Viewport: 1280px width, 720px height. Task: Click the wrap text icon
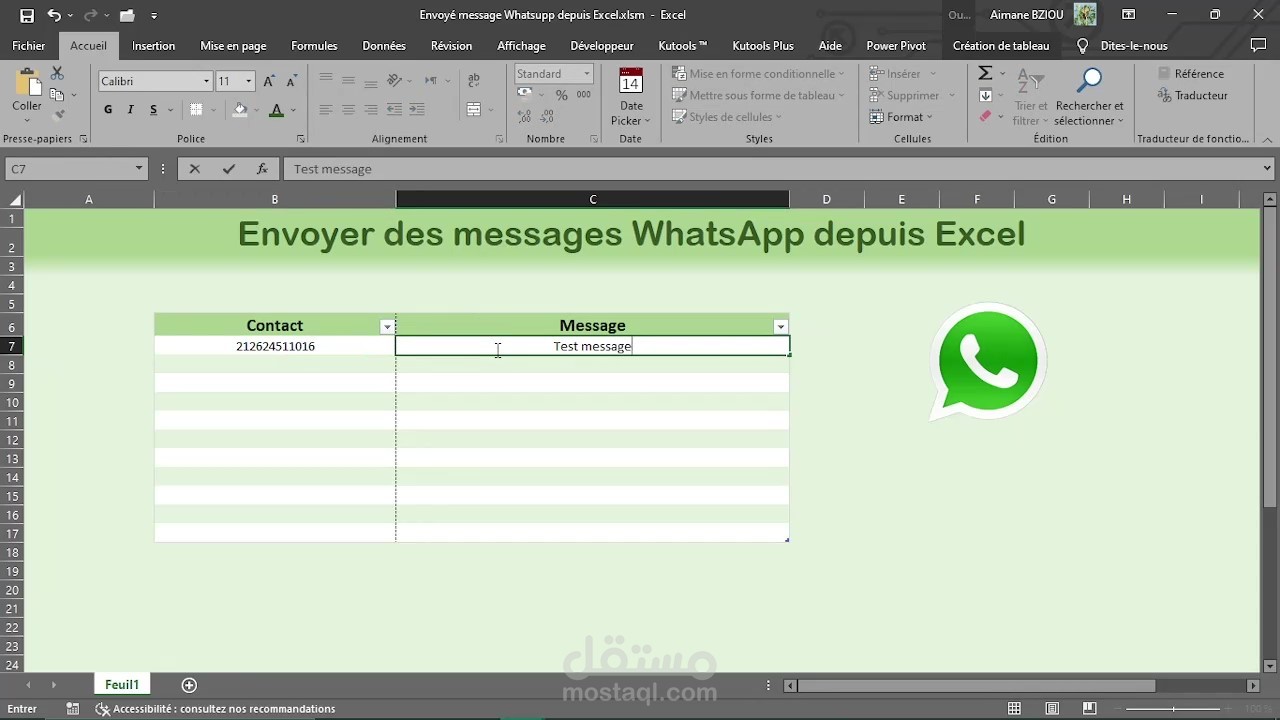pos(473,81)
